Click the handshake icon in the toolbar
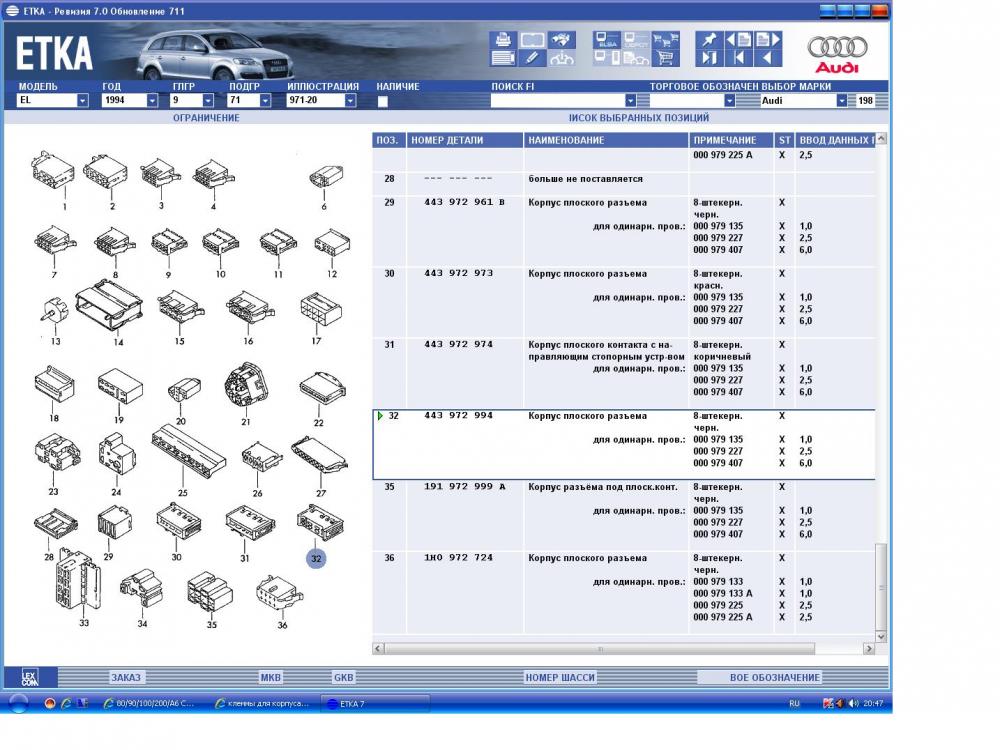 pos(563,40)
